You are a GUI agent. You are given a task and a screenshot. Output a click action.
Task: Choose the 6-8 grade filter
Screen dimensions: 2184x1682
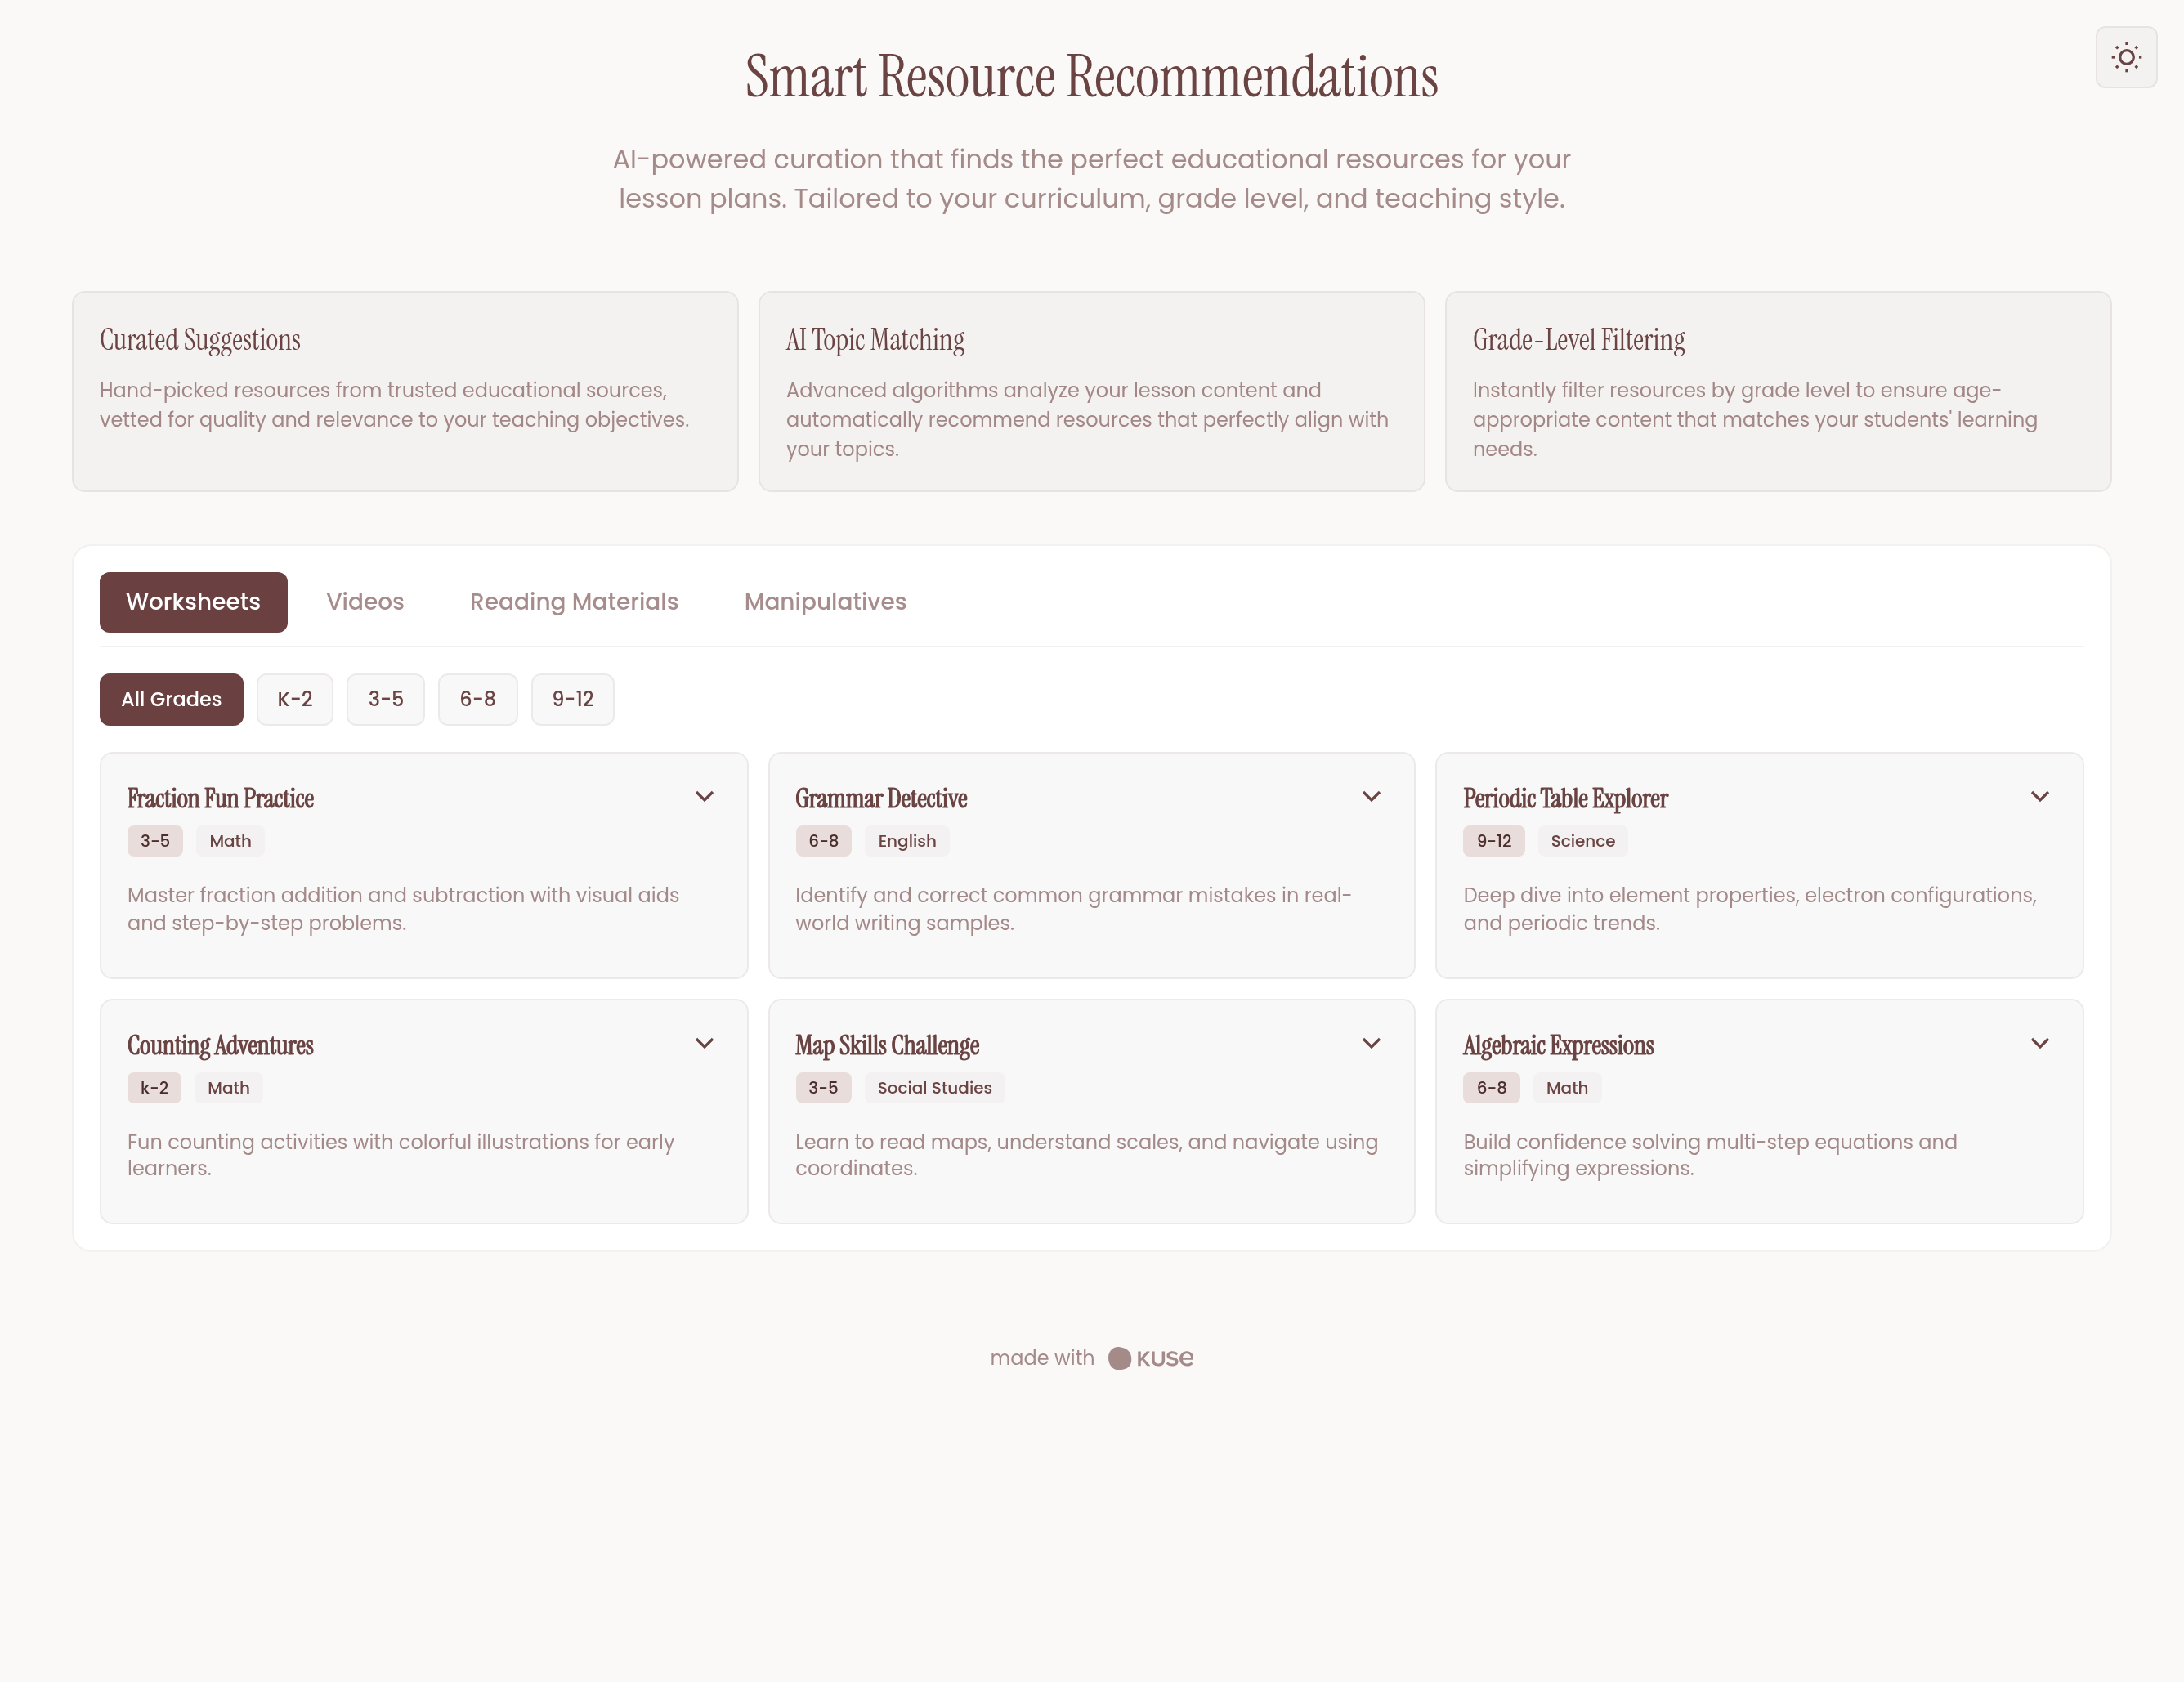point(477,699)
